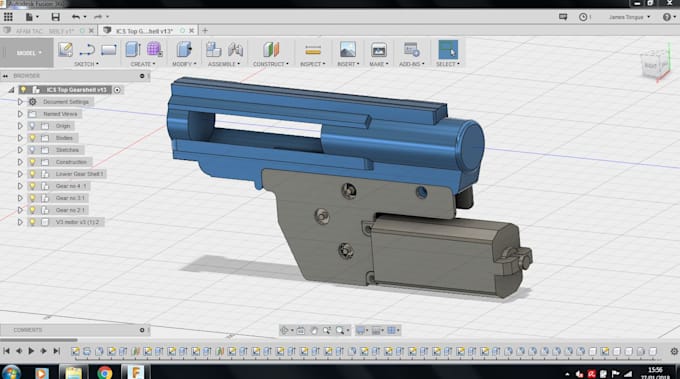Click the Measure icon under Inspect
The height and width of the screenshot is (379, 680).
click(x=313, y=50)
